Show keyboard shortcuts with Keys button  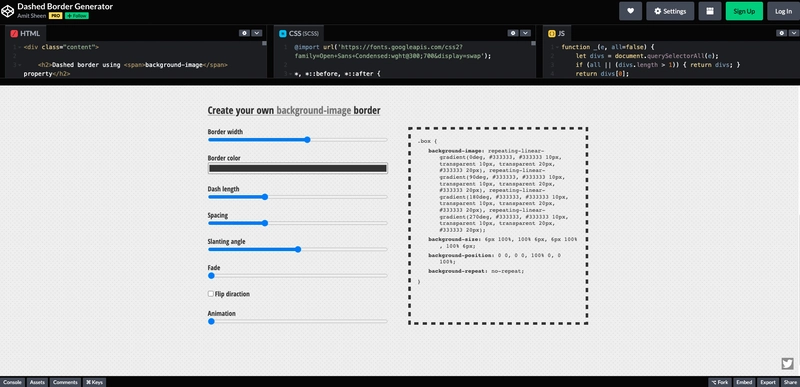click(x=94, y=382)
